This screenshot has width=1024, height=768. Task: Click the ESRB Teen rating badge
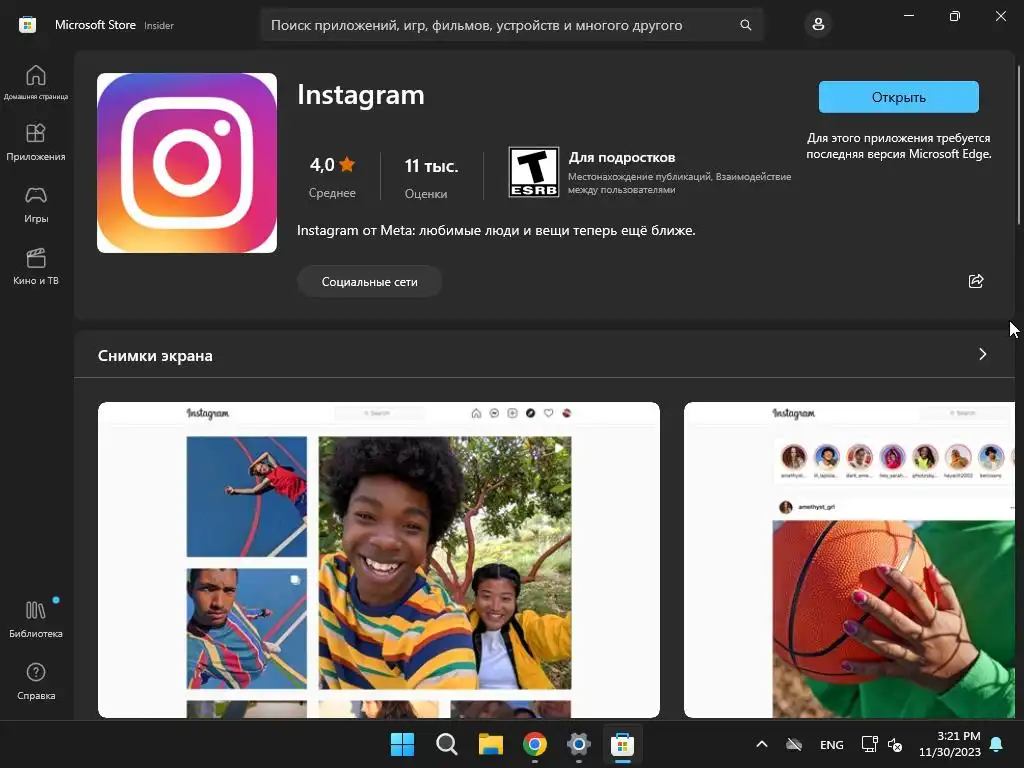tap(534, 172)
